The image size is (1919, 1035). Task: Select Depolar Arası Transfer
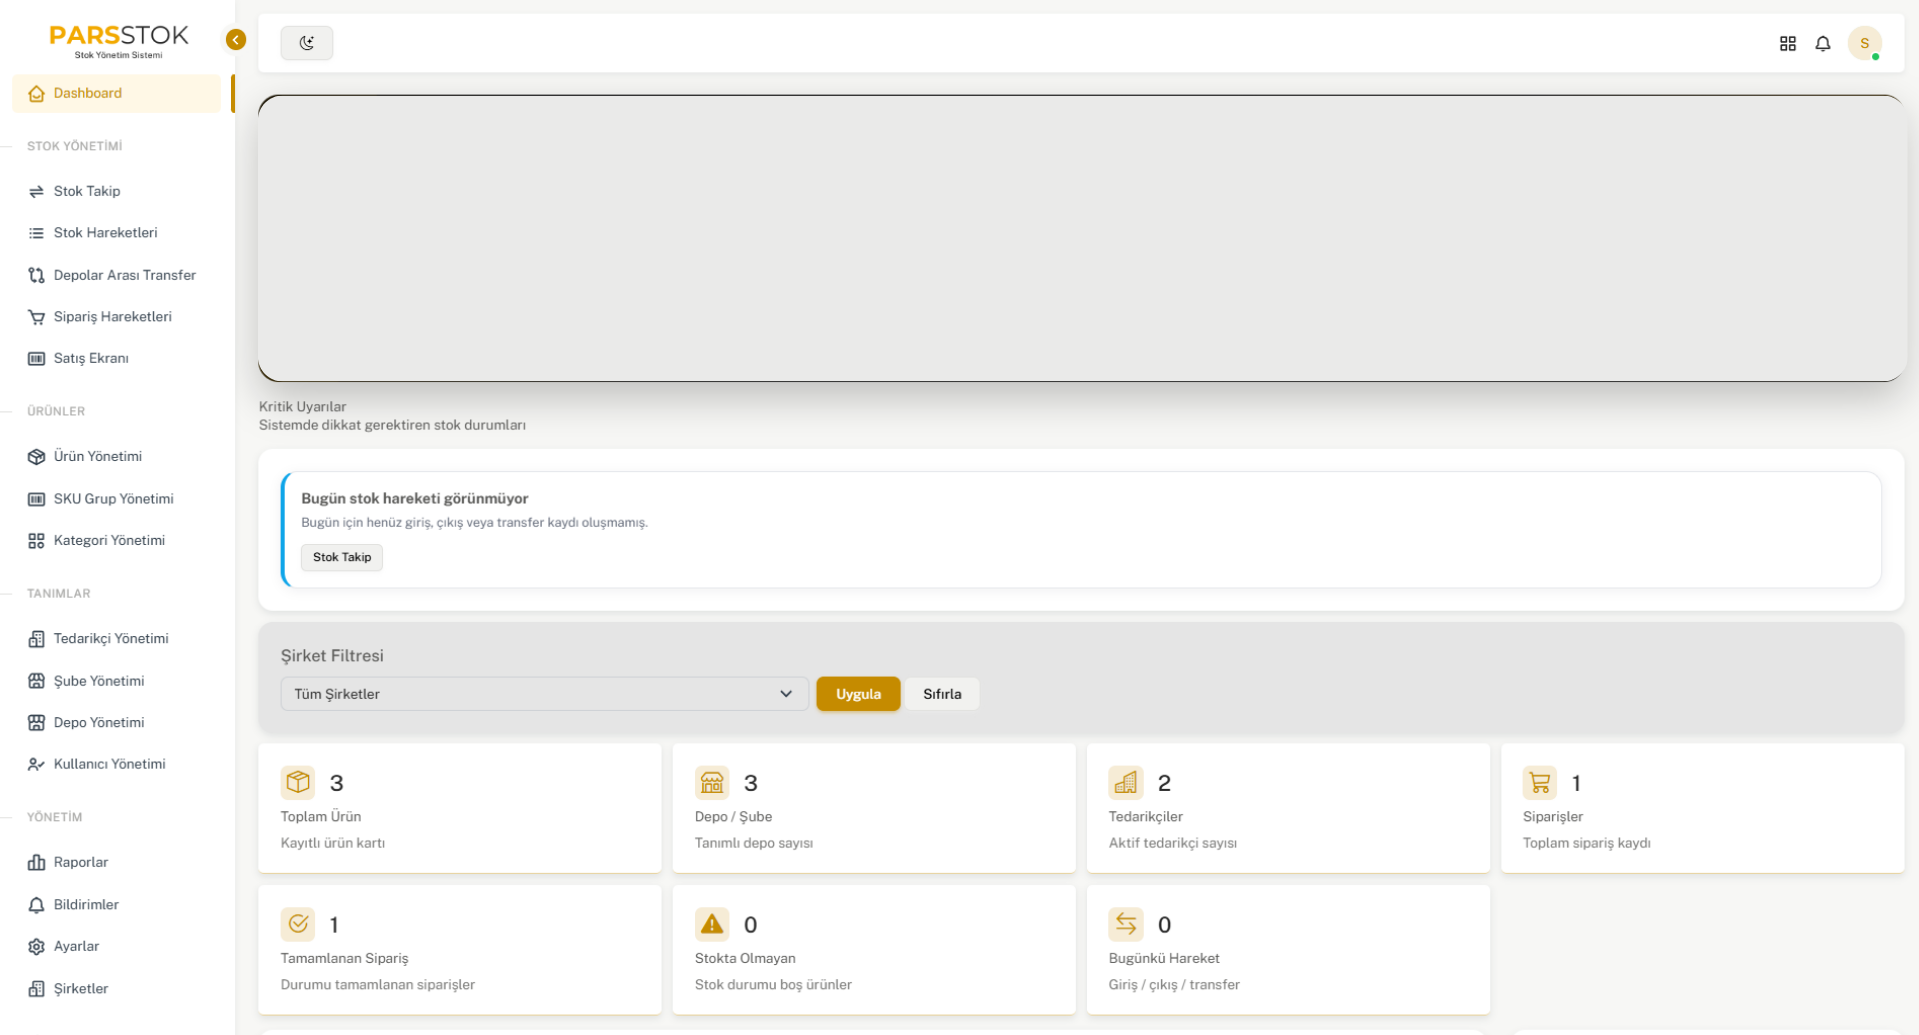point(124,275)
